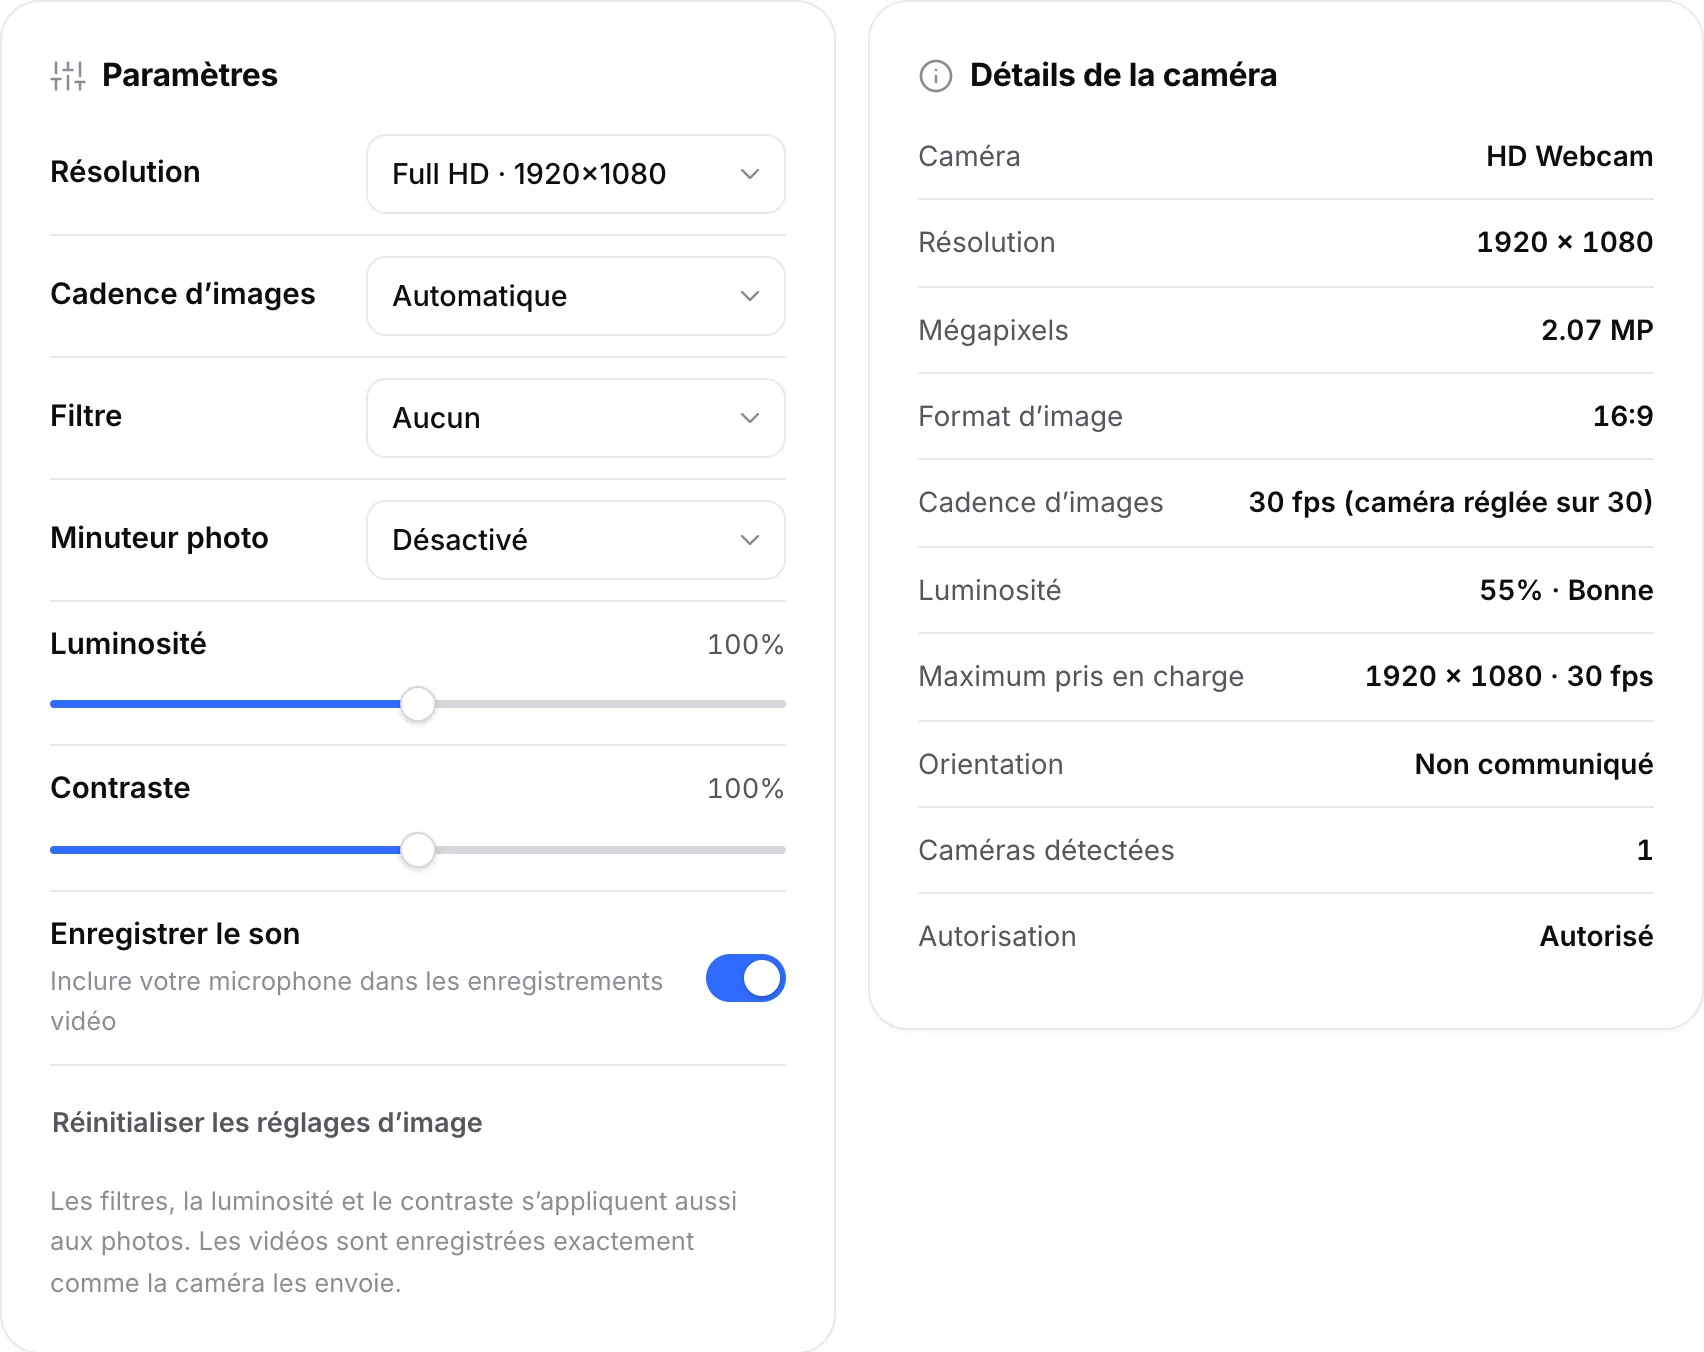The image size is (1704, 1352).
Task: Open the Résolution dropdown showing Full HD
Action: [x=576, y=174]
